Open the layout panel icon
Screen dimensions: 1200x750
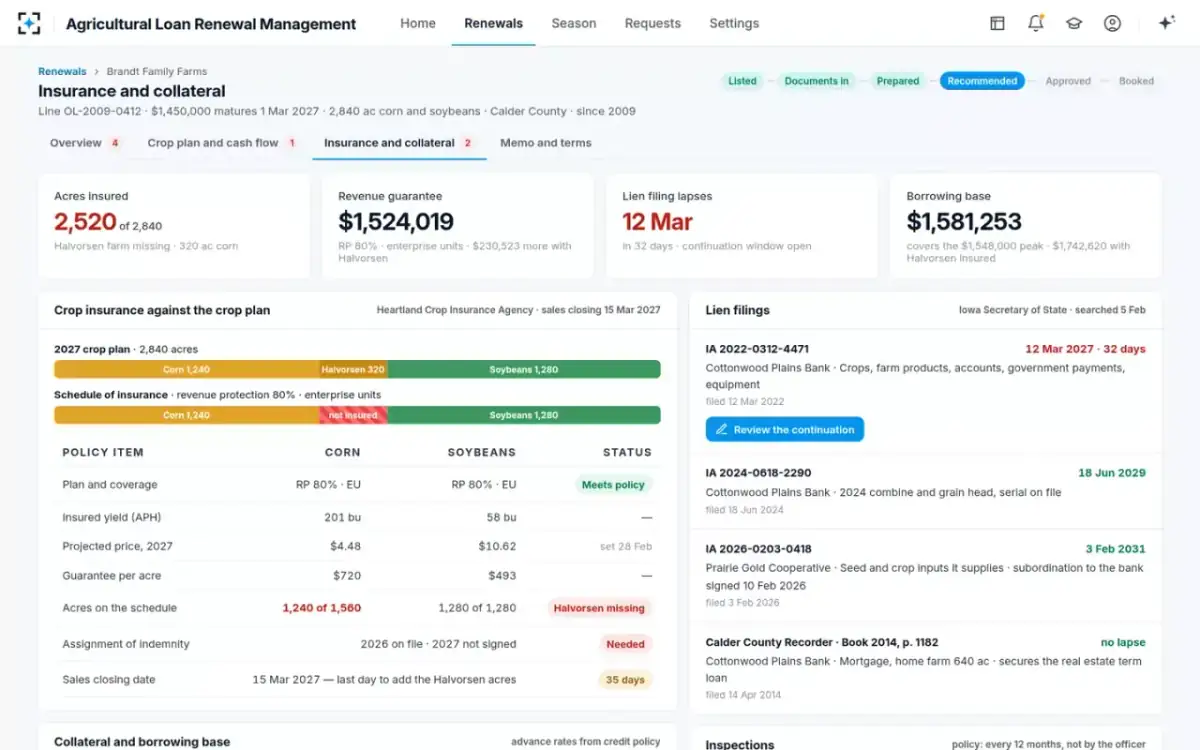pyautogui.click(x=997, y=23)
